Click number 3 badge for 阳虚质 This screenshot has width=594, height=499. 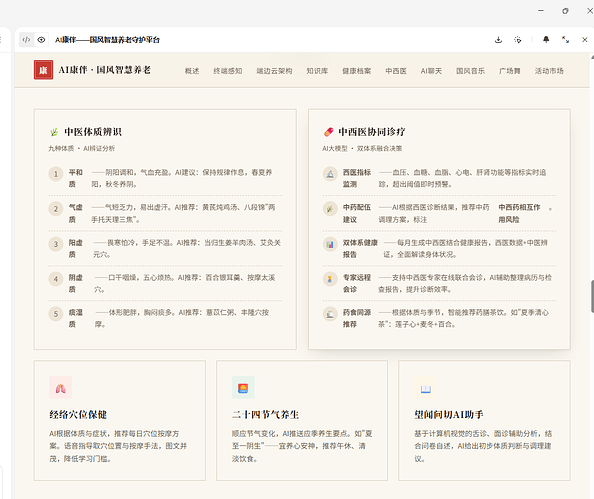56,244
